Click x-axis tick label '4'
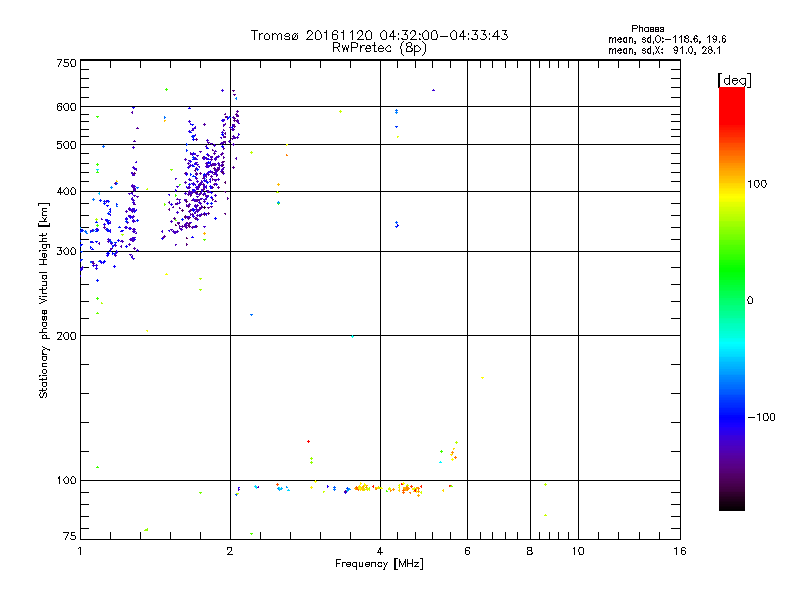Image resolution: width=800 pixels, height=600 pixels. [x=380, y=551]
